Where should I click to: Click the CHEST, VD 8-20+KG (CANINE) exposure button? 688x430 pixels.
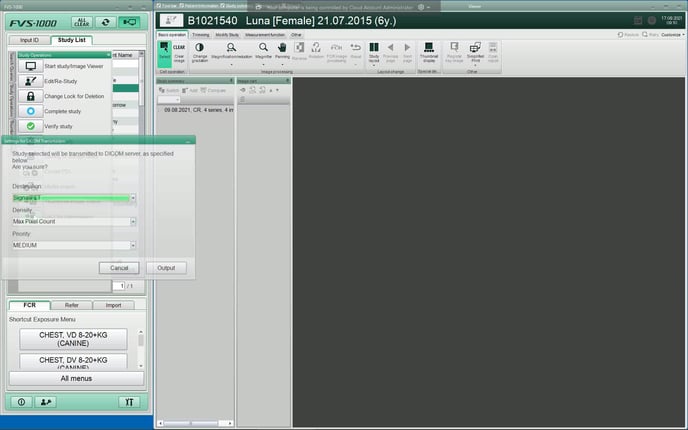pos(74,338)
